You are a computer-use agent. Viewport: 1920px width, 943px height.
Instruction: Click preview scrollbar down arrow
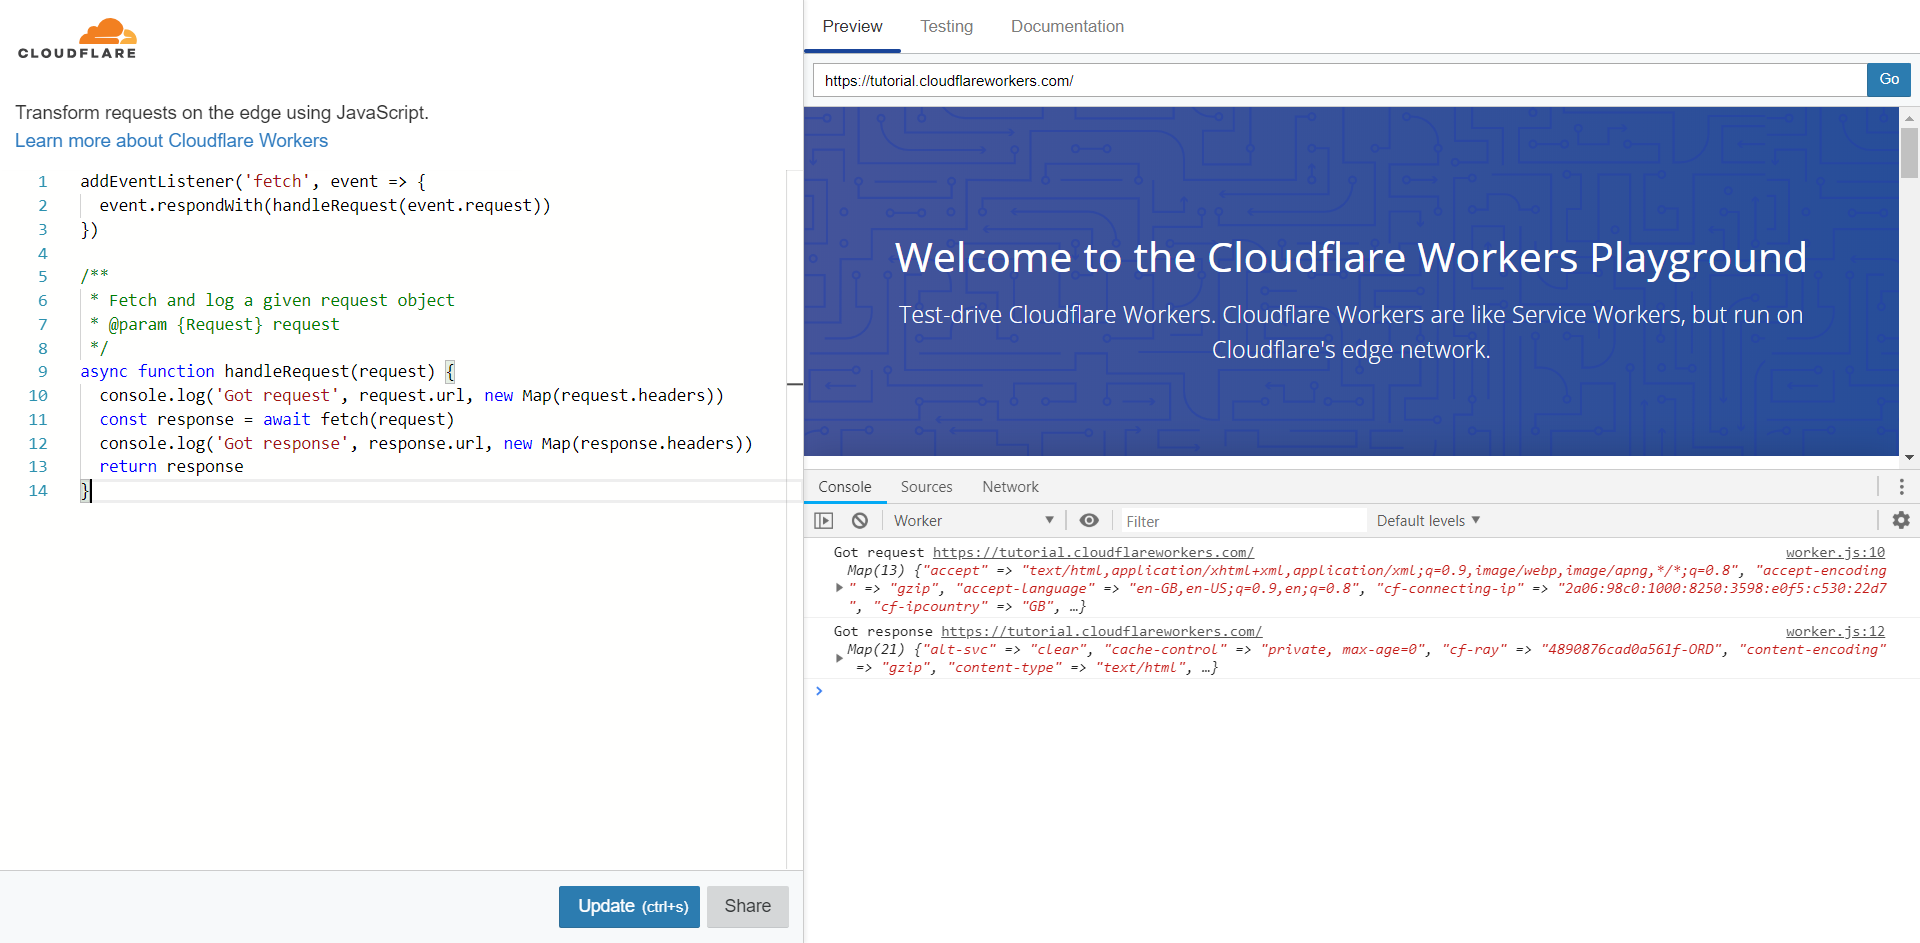(x=1909, y=457)
